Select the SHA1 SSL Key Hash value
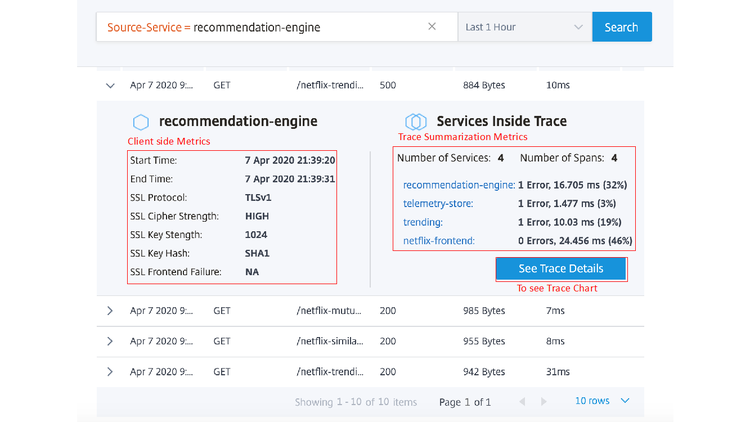This screenshot has width=750, height=422. tap(257, 254)
